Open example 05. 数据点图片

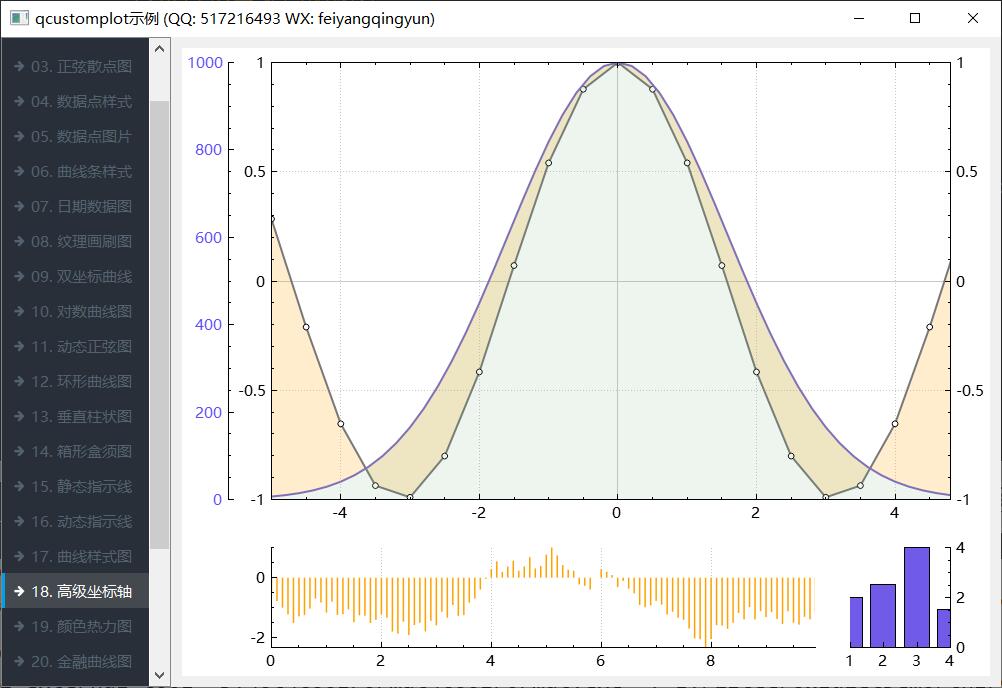[81, 136]
